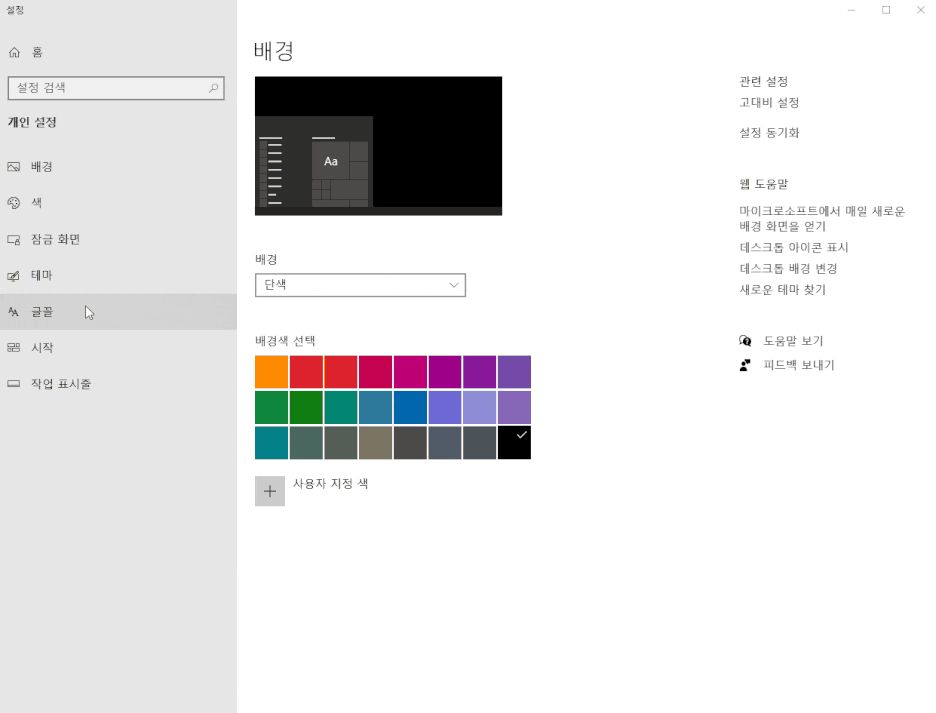Click the 도움말 보기 link text

click(793, 341)
